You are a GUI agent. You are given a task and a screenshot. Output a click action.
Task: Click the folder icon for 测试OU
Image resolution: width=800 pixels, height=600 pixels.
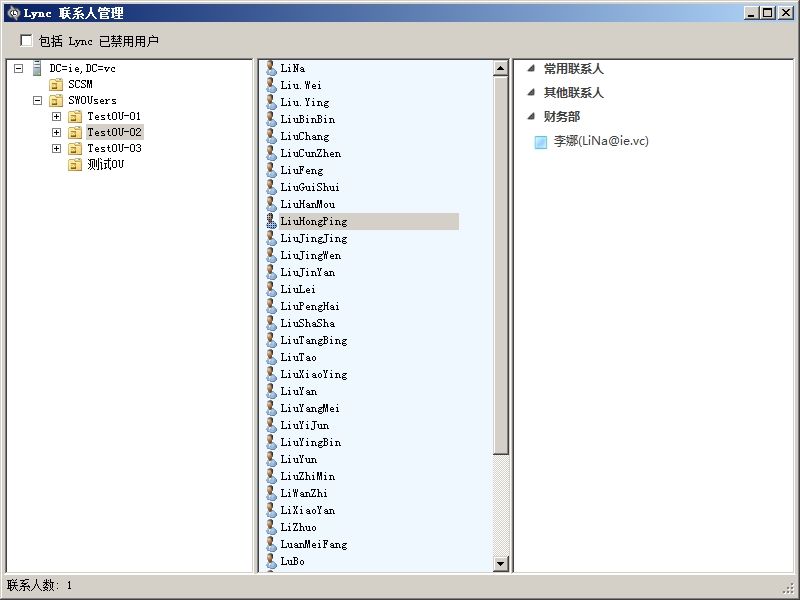pos(75,164)
